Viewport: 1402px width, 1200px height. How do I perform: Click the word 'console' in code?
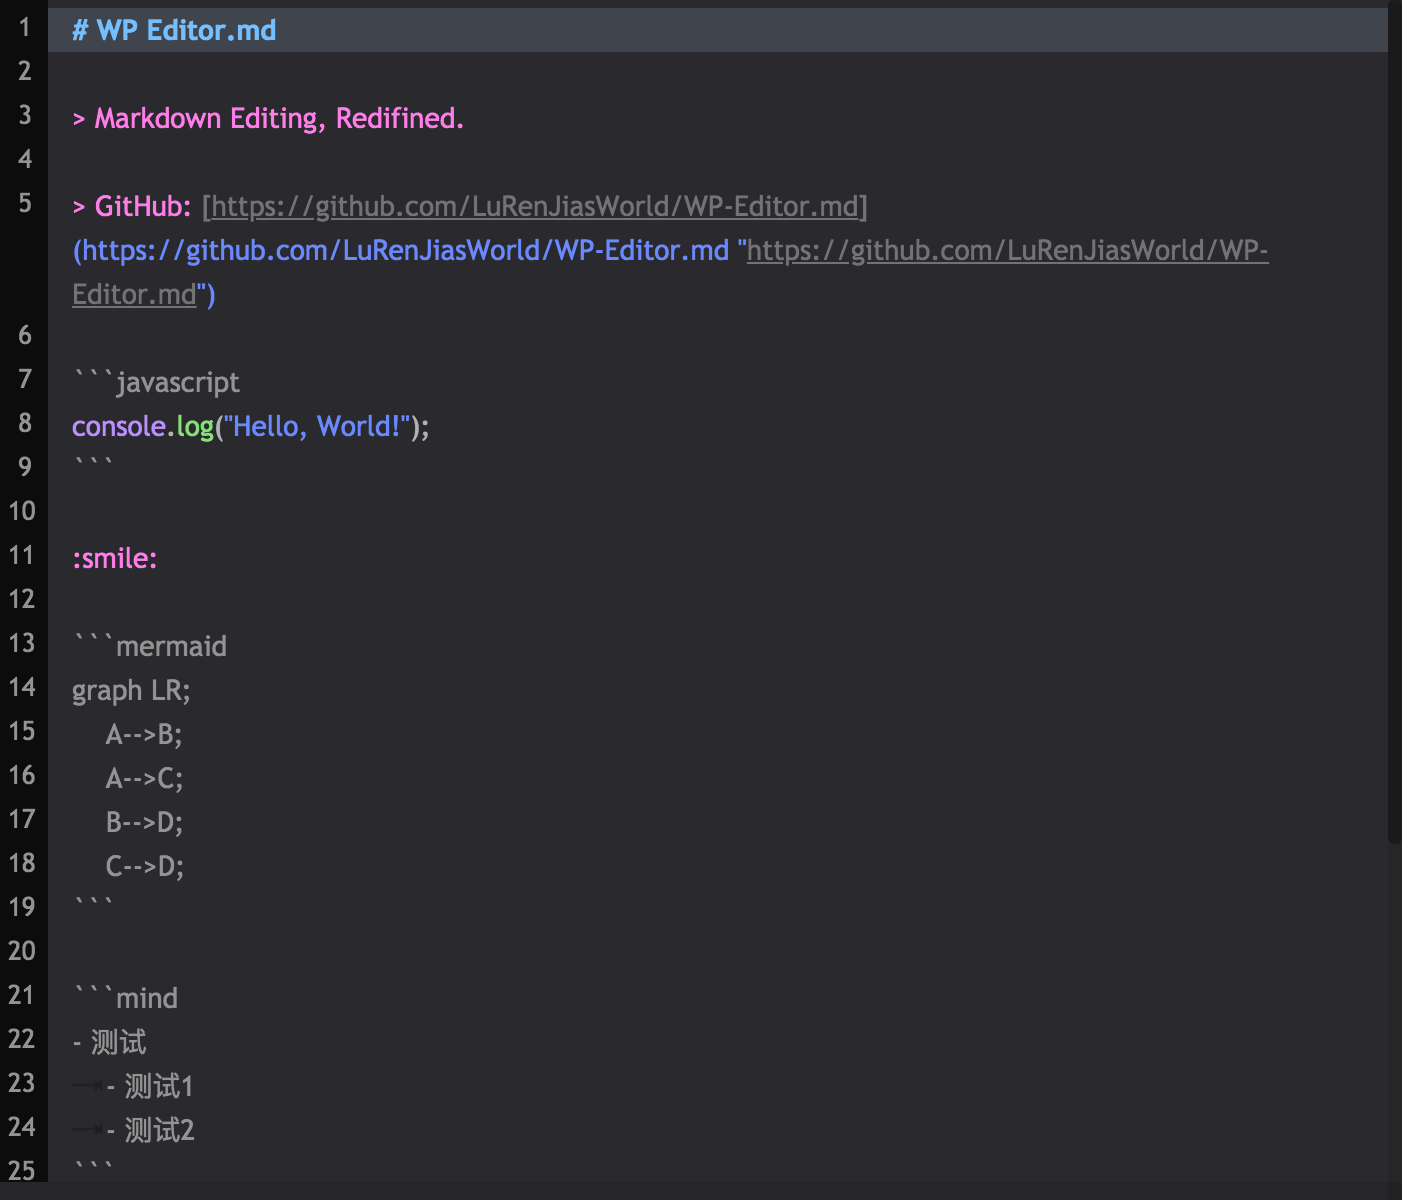(x=118, y=426)
